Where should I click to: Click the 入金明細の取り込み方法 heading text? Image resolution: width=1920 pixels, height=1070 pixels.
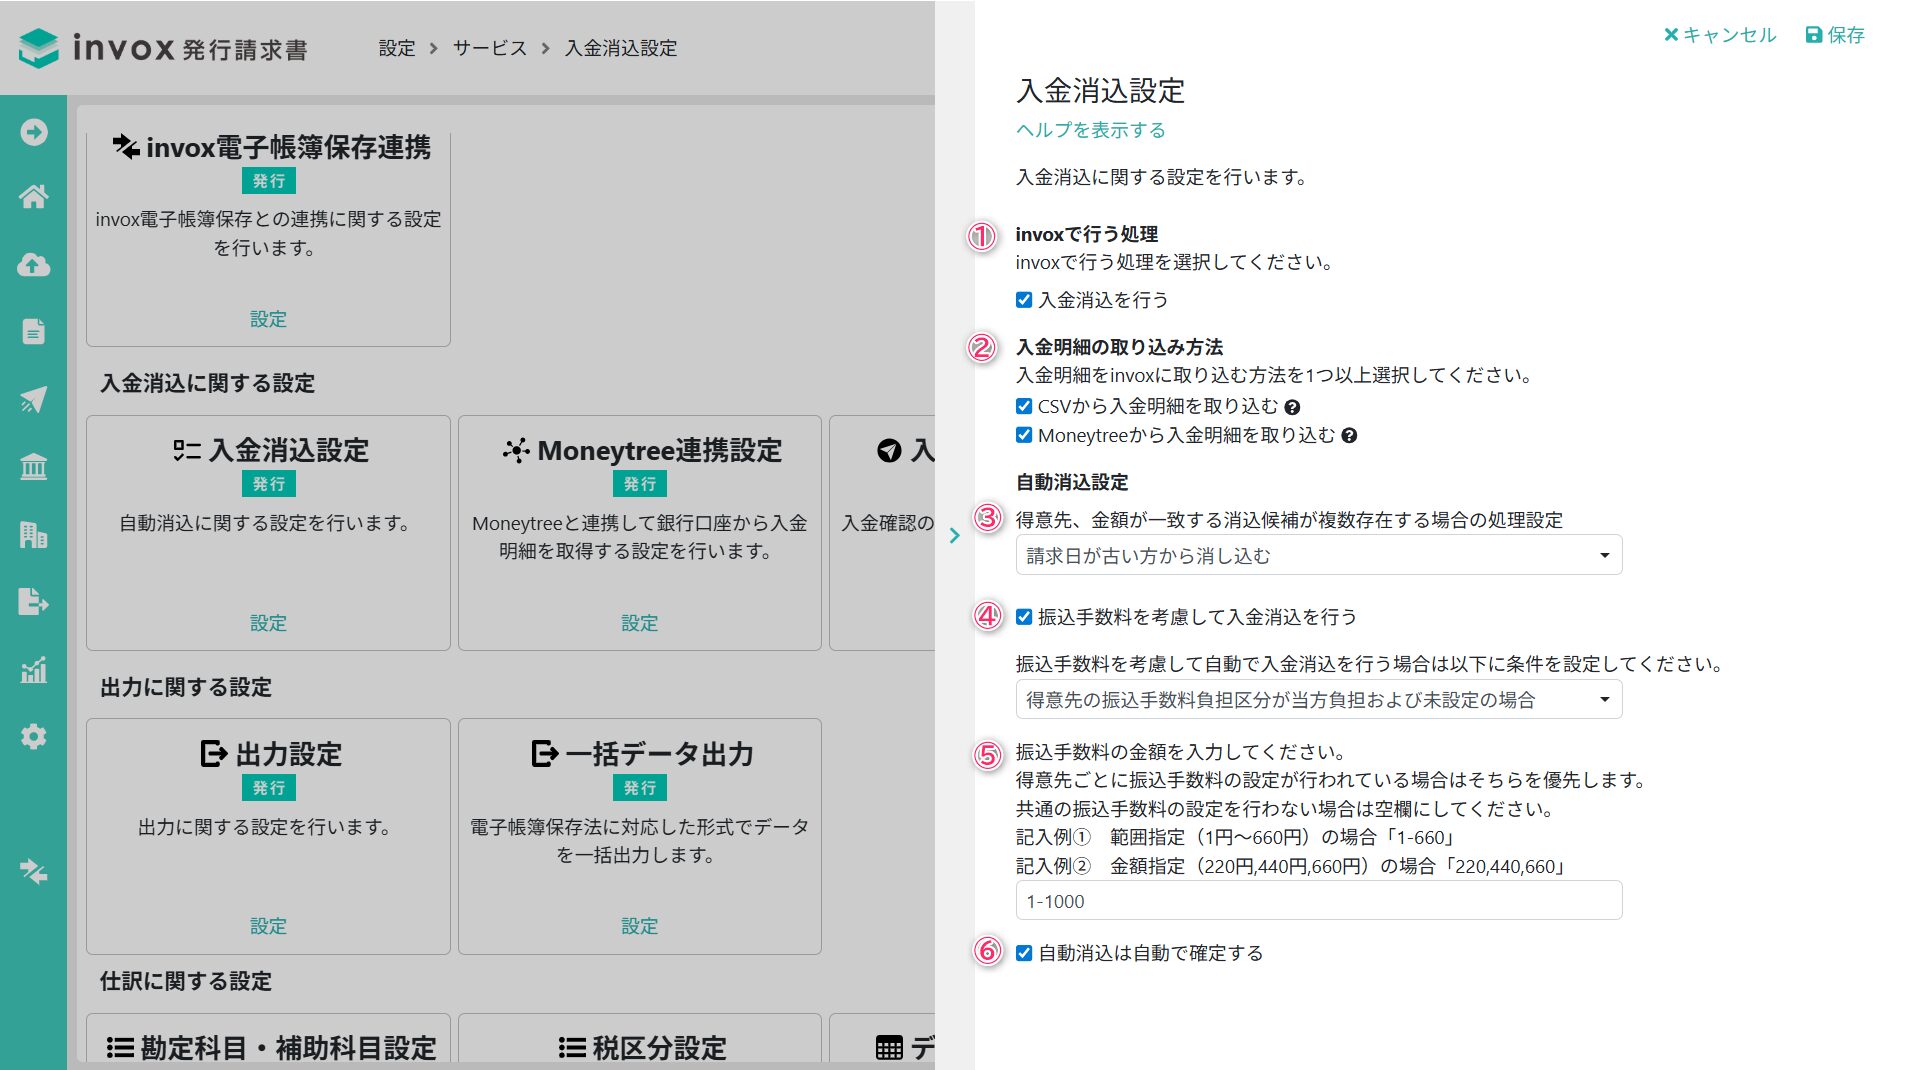coord(1120,347)
